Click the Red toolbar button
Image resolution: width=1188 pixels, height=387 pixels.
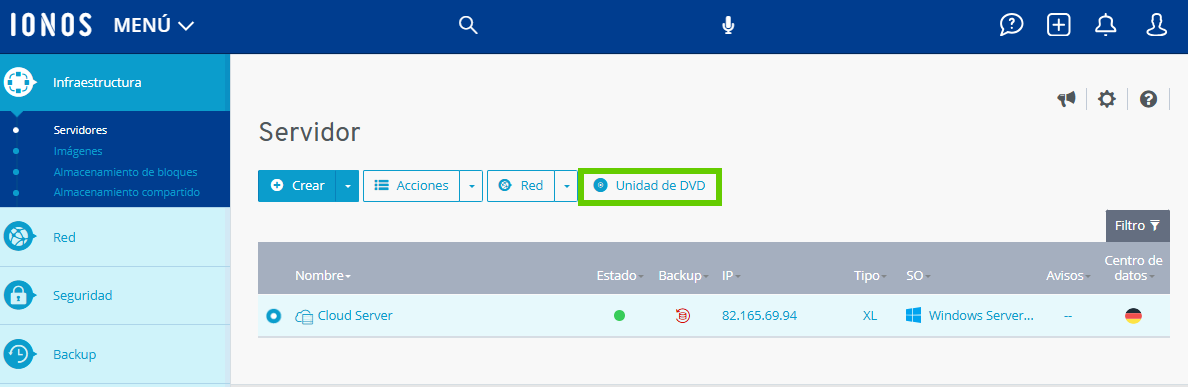(521, 186)
